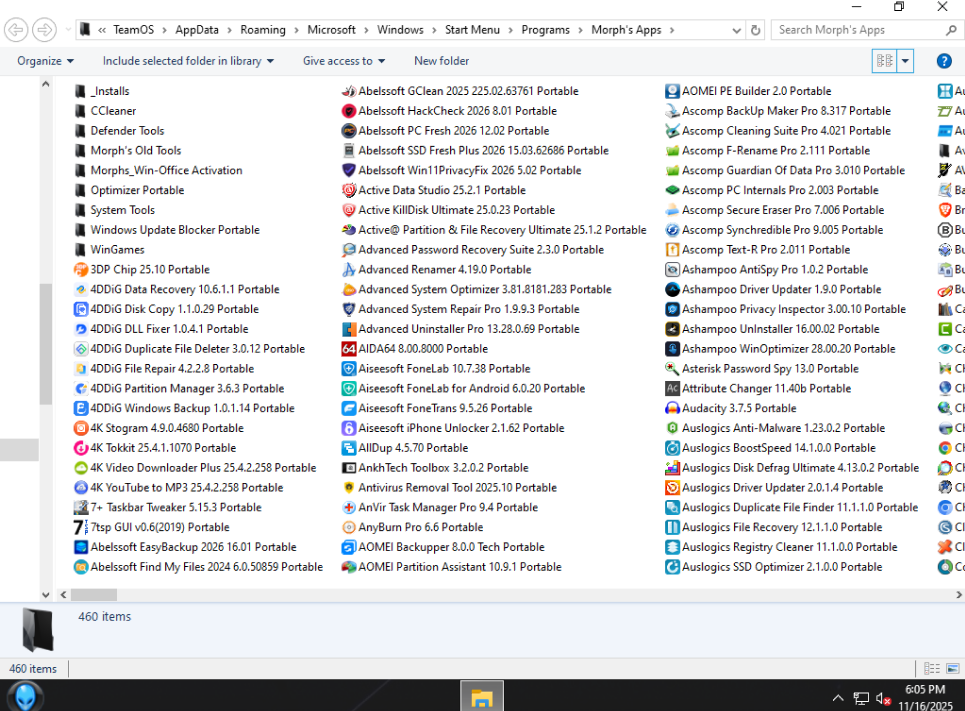Switch to details view in status bar

(x=932, y=669)
